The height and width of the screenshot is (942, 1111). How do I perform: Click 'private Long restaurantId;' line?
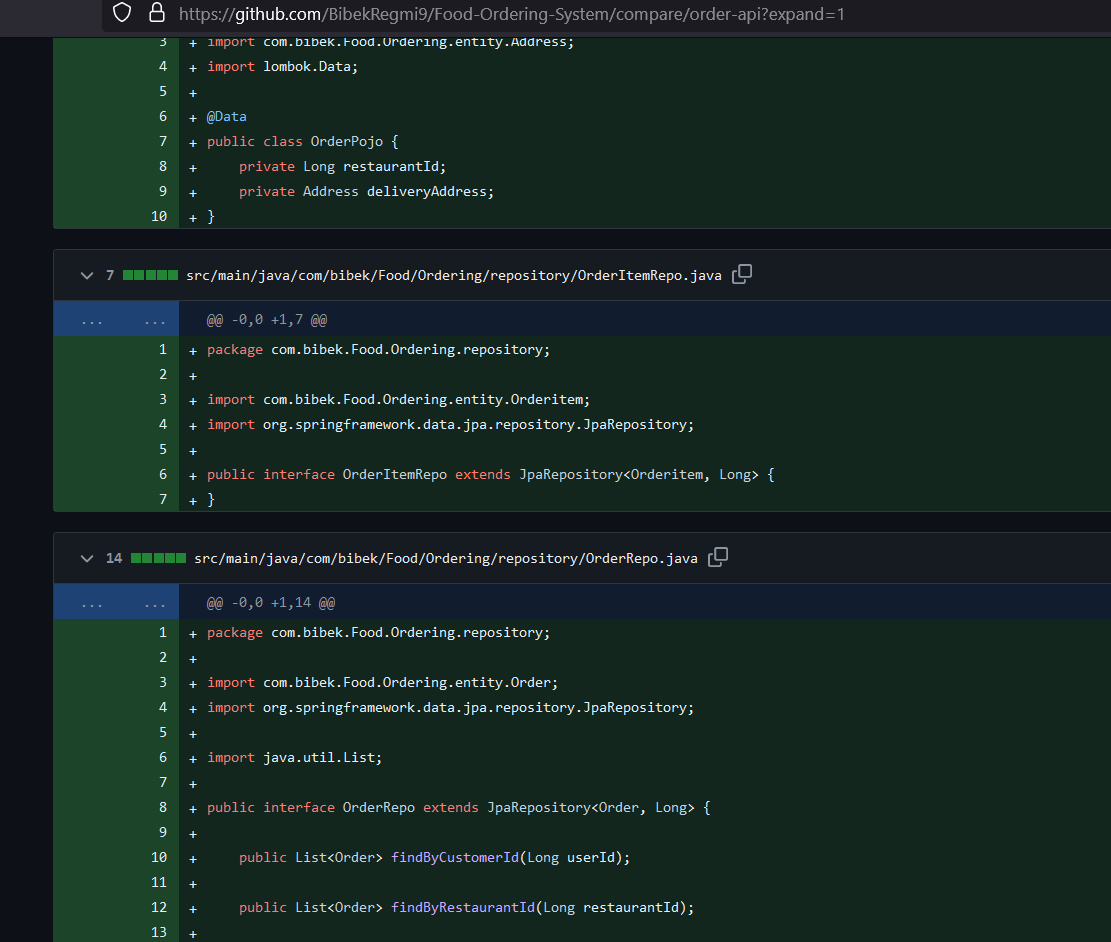pos(342,167)
